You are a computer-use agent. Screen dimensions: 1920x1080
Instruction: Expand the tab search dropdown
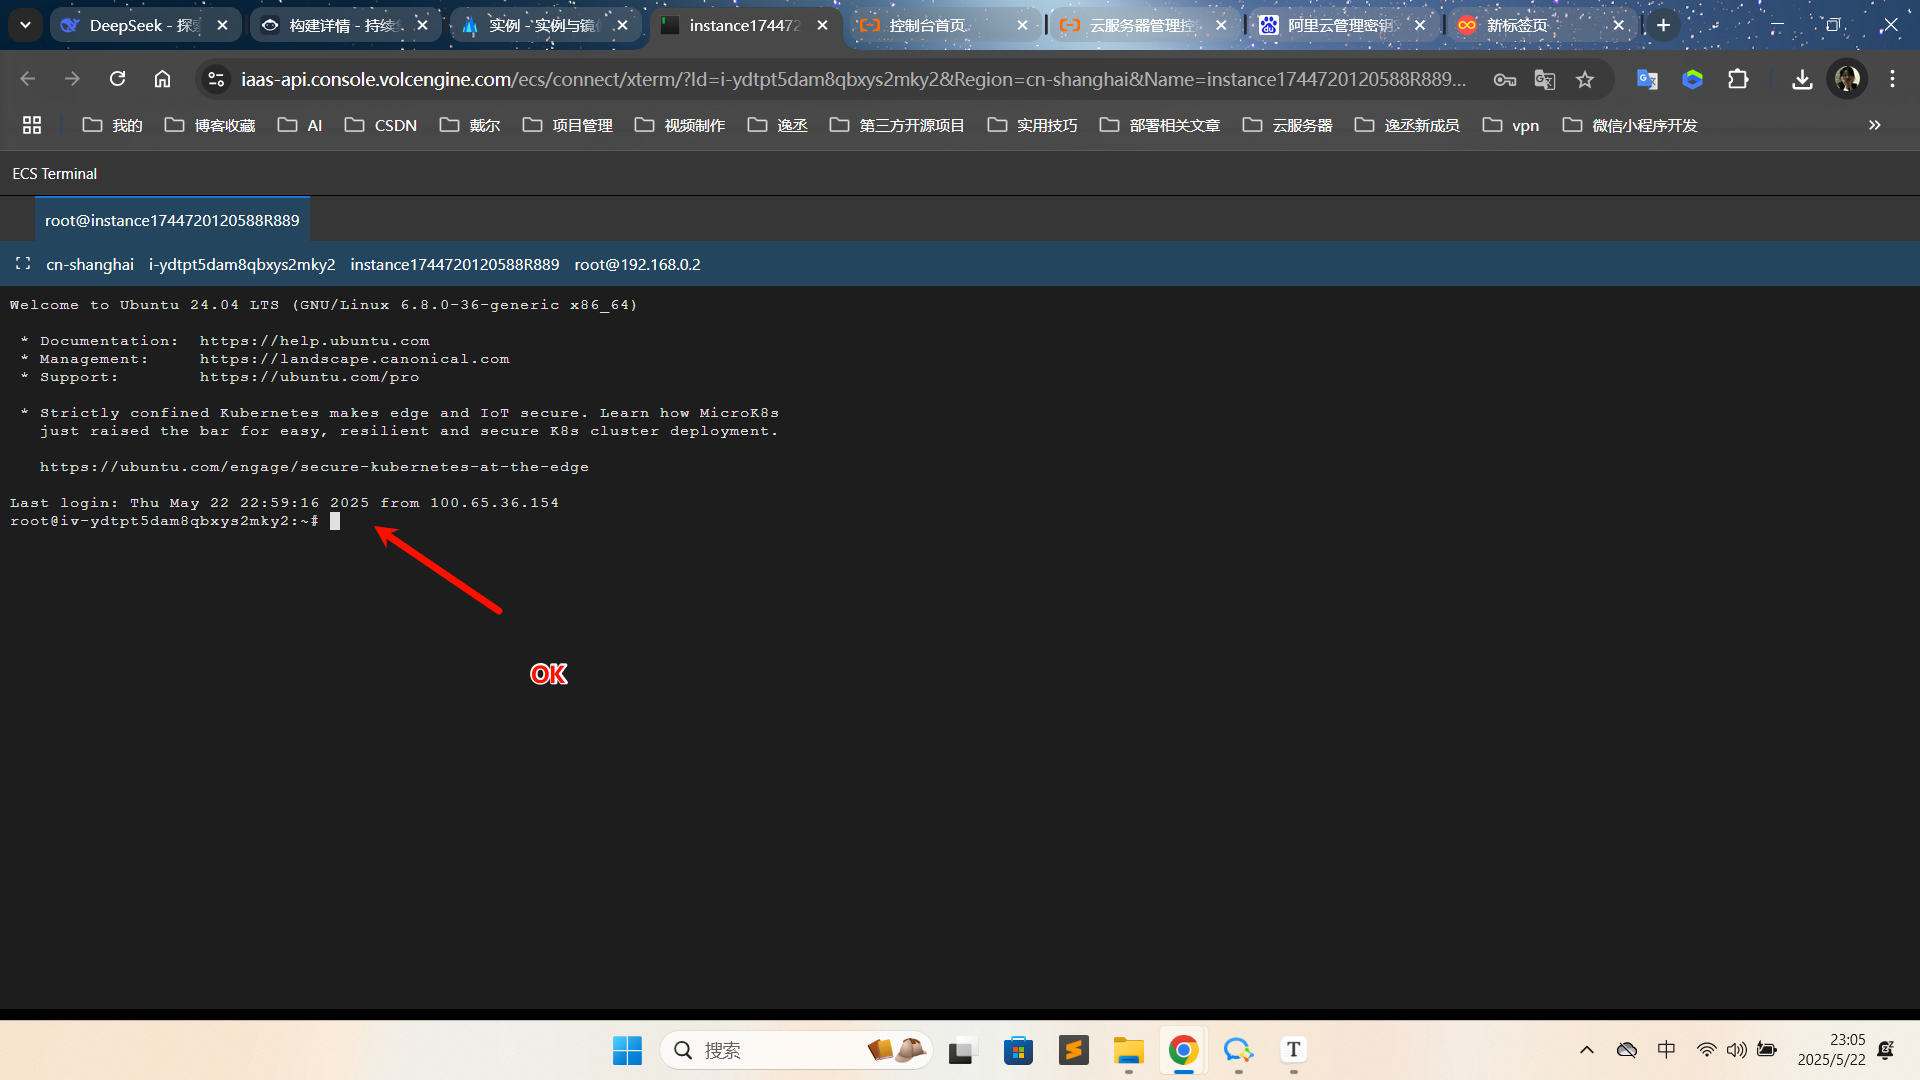[25, 25]
